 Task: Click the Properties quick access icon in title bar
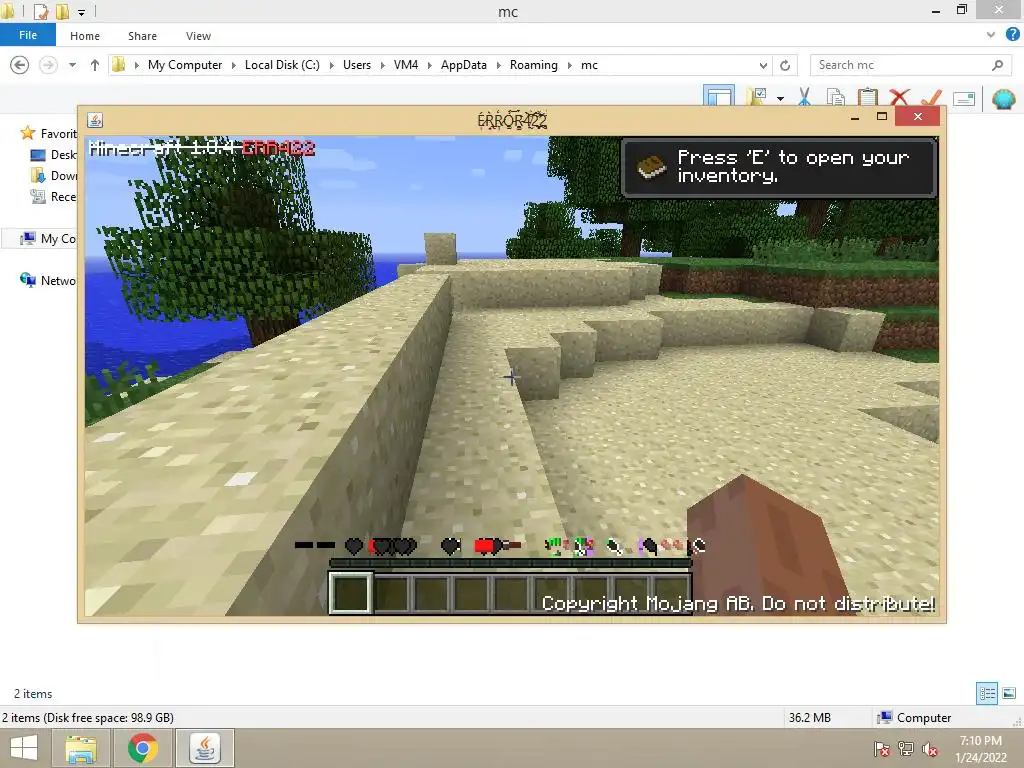40,11
